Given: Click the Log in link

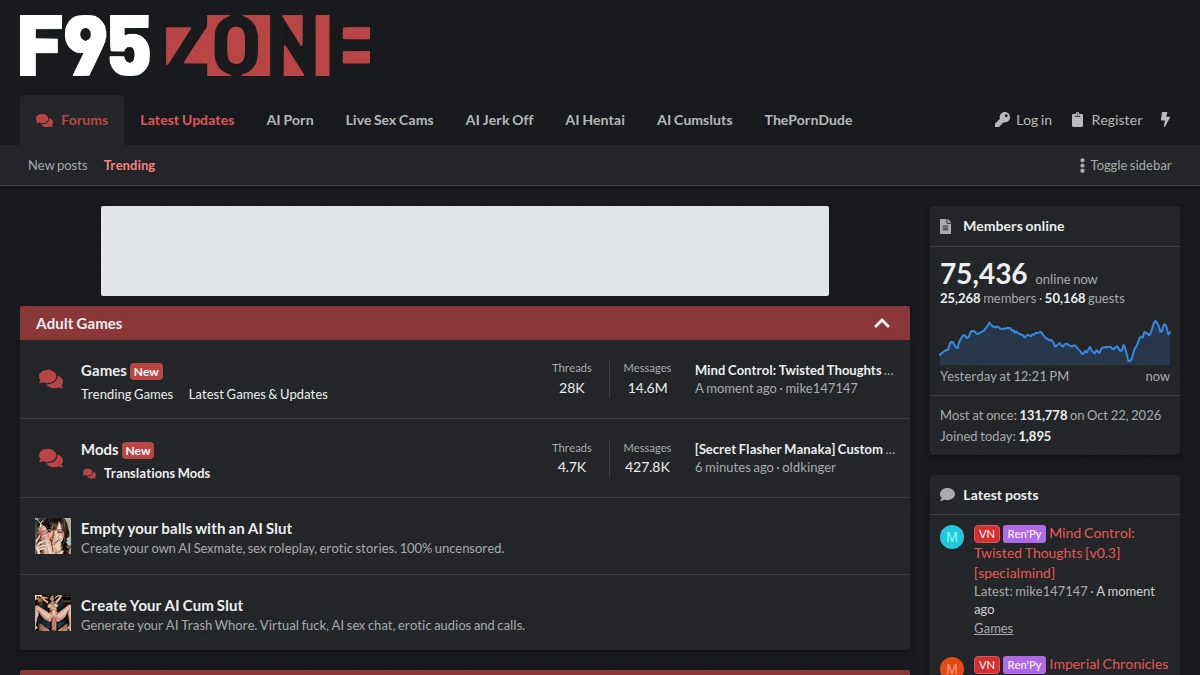Looking at the screenshot, I should 1023,120.
